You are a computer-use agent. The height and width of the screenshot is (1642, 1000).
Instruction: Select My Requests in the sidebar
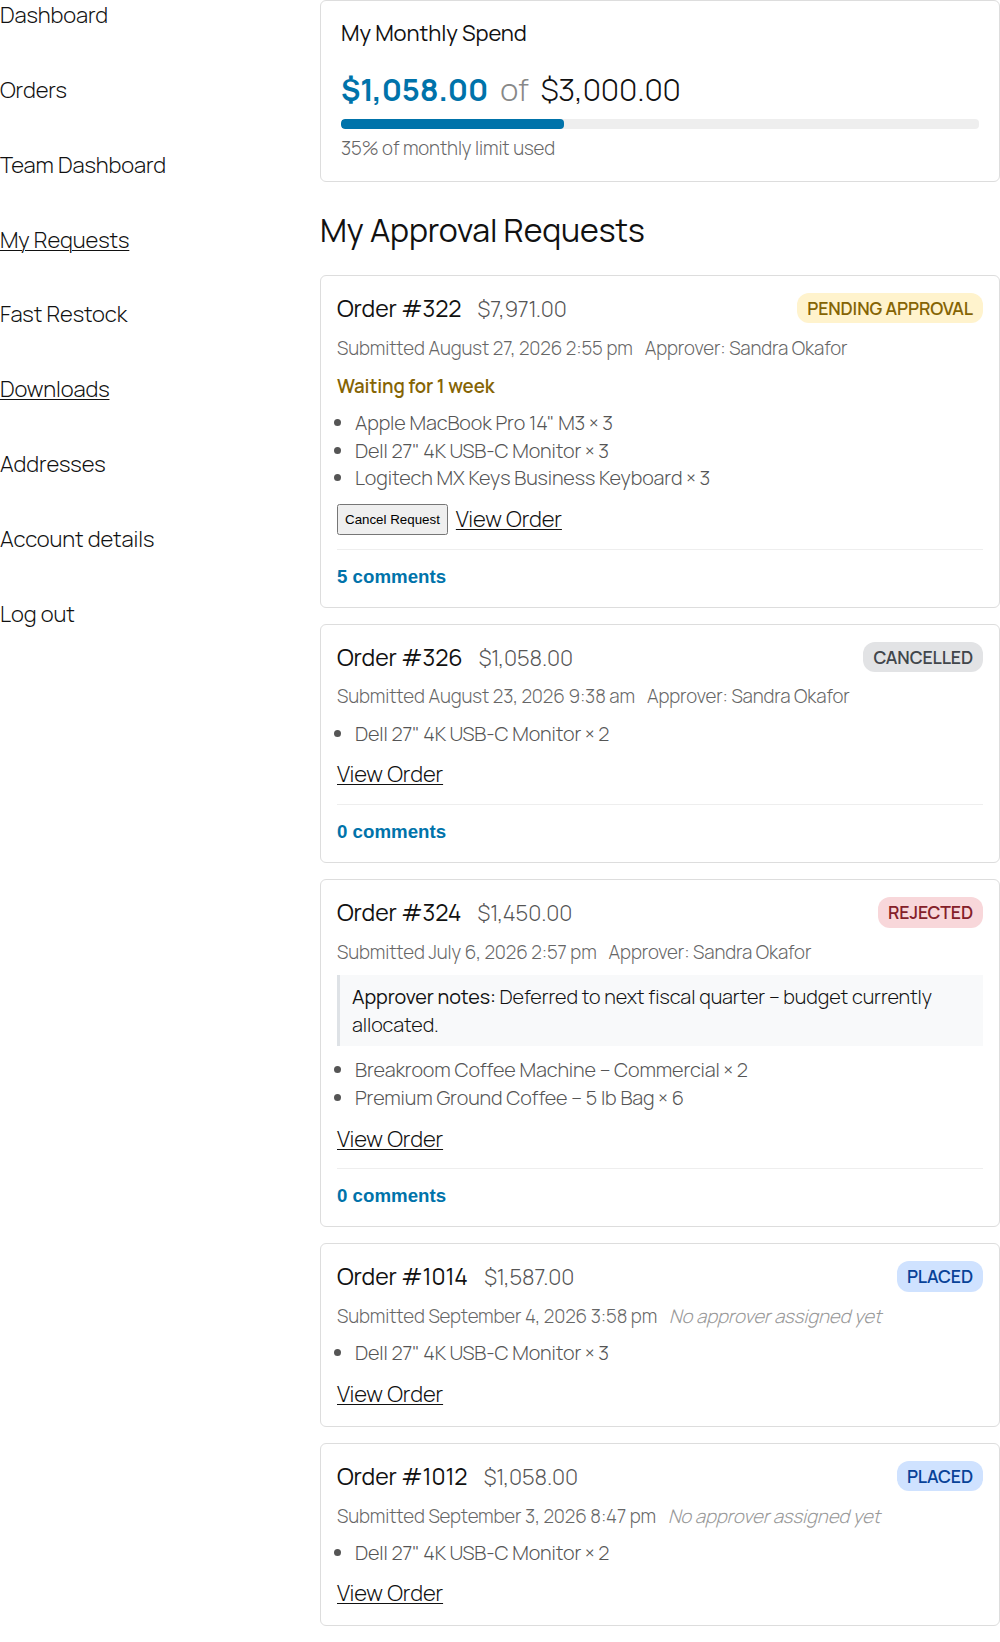[x=65, y=240]
